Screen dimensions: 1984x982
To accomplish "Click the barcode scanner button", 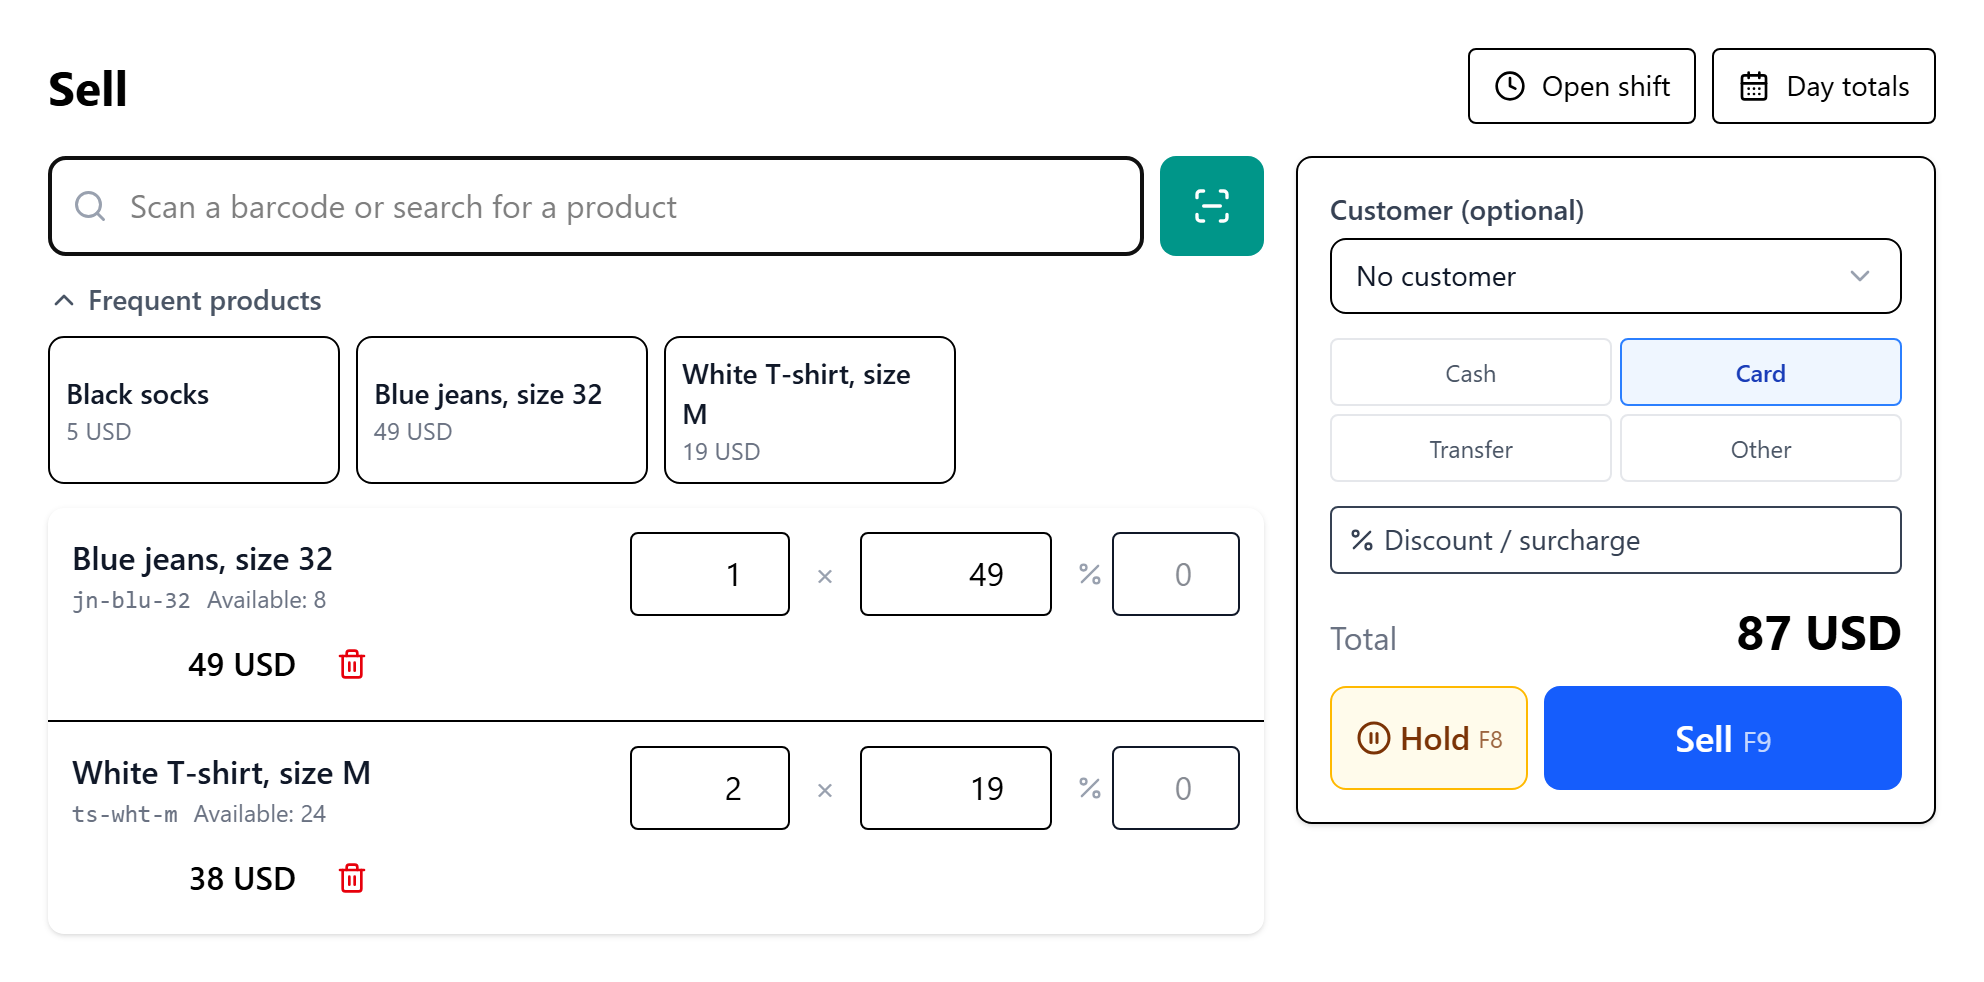I will point(1211,206).
